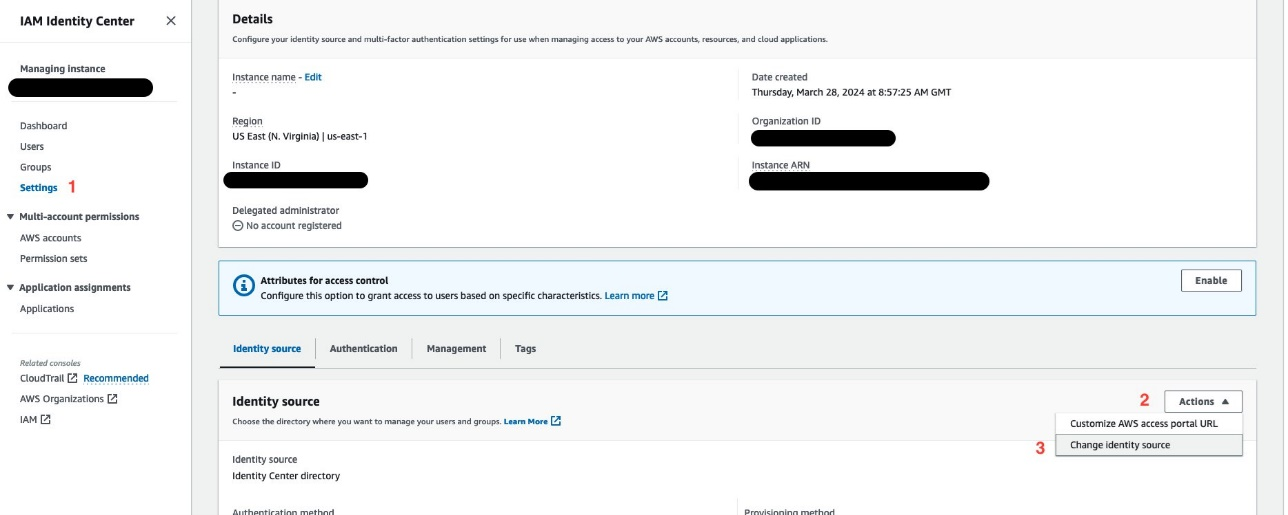Click the No account registered status icon
1288x515 pixels.
(x=238, y=226)
